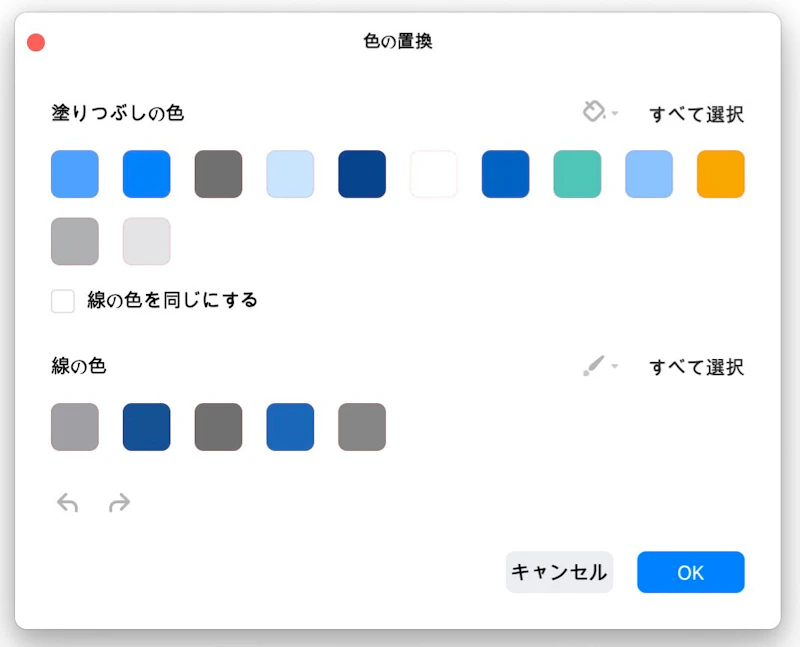Viewport: 800px width, 647px height.
Task: Select the first gray line color swatch
Action: click(x=74, y=426)
